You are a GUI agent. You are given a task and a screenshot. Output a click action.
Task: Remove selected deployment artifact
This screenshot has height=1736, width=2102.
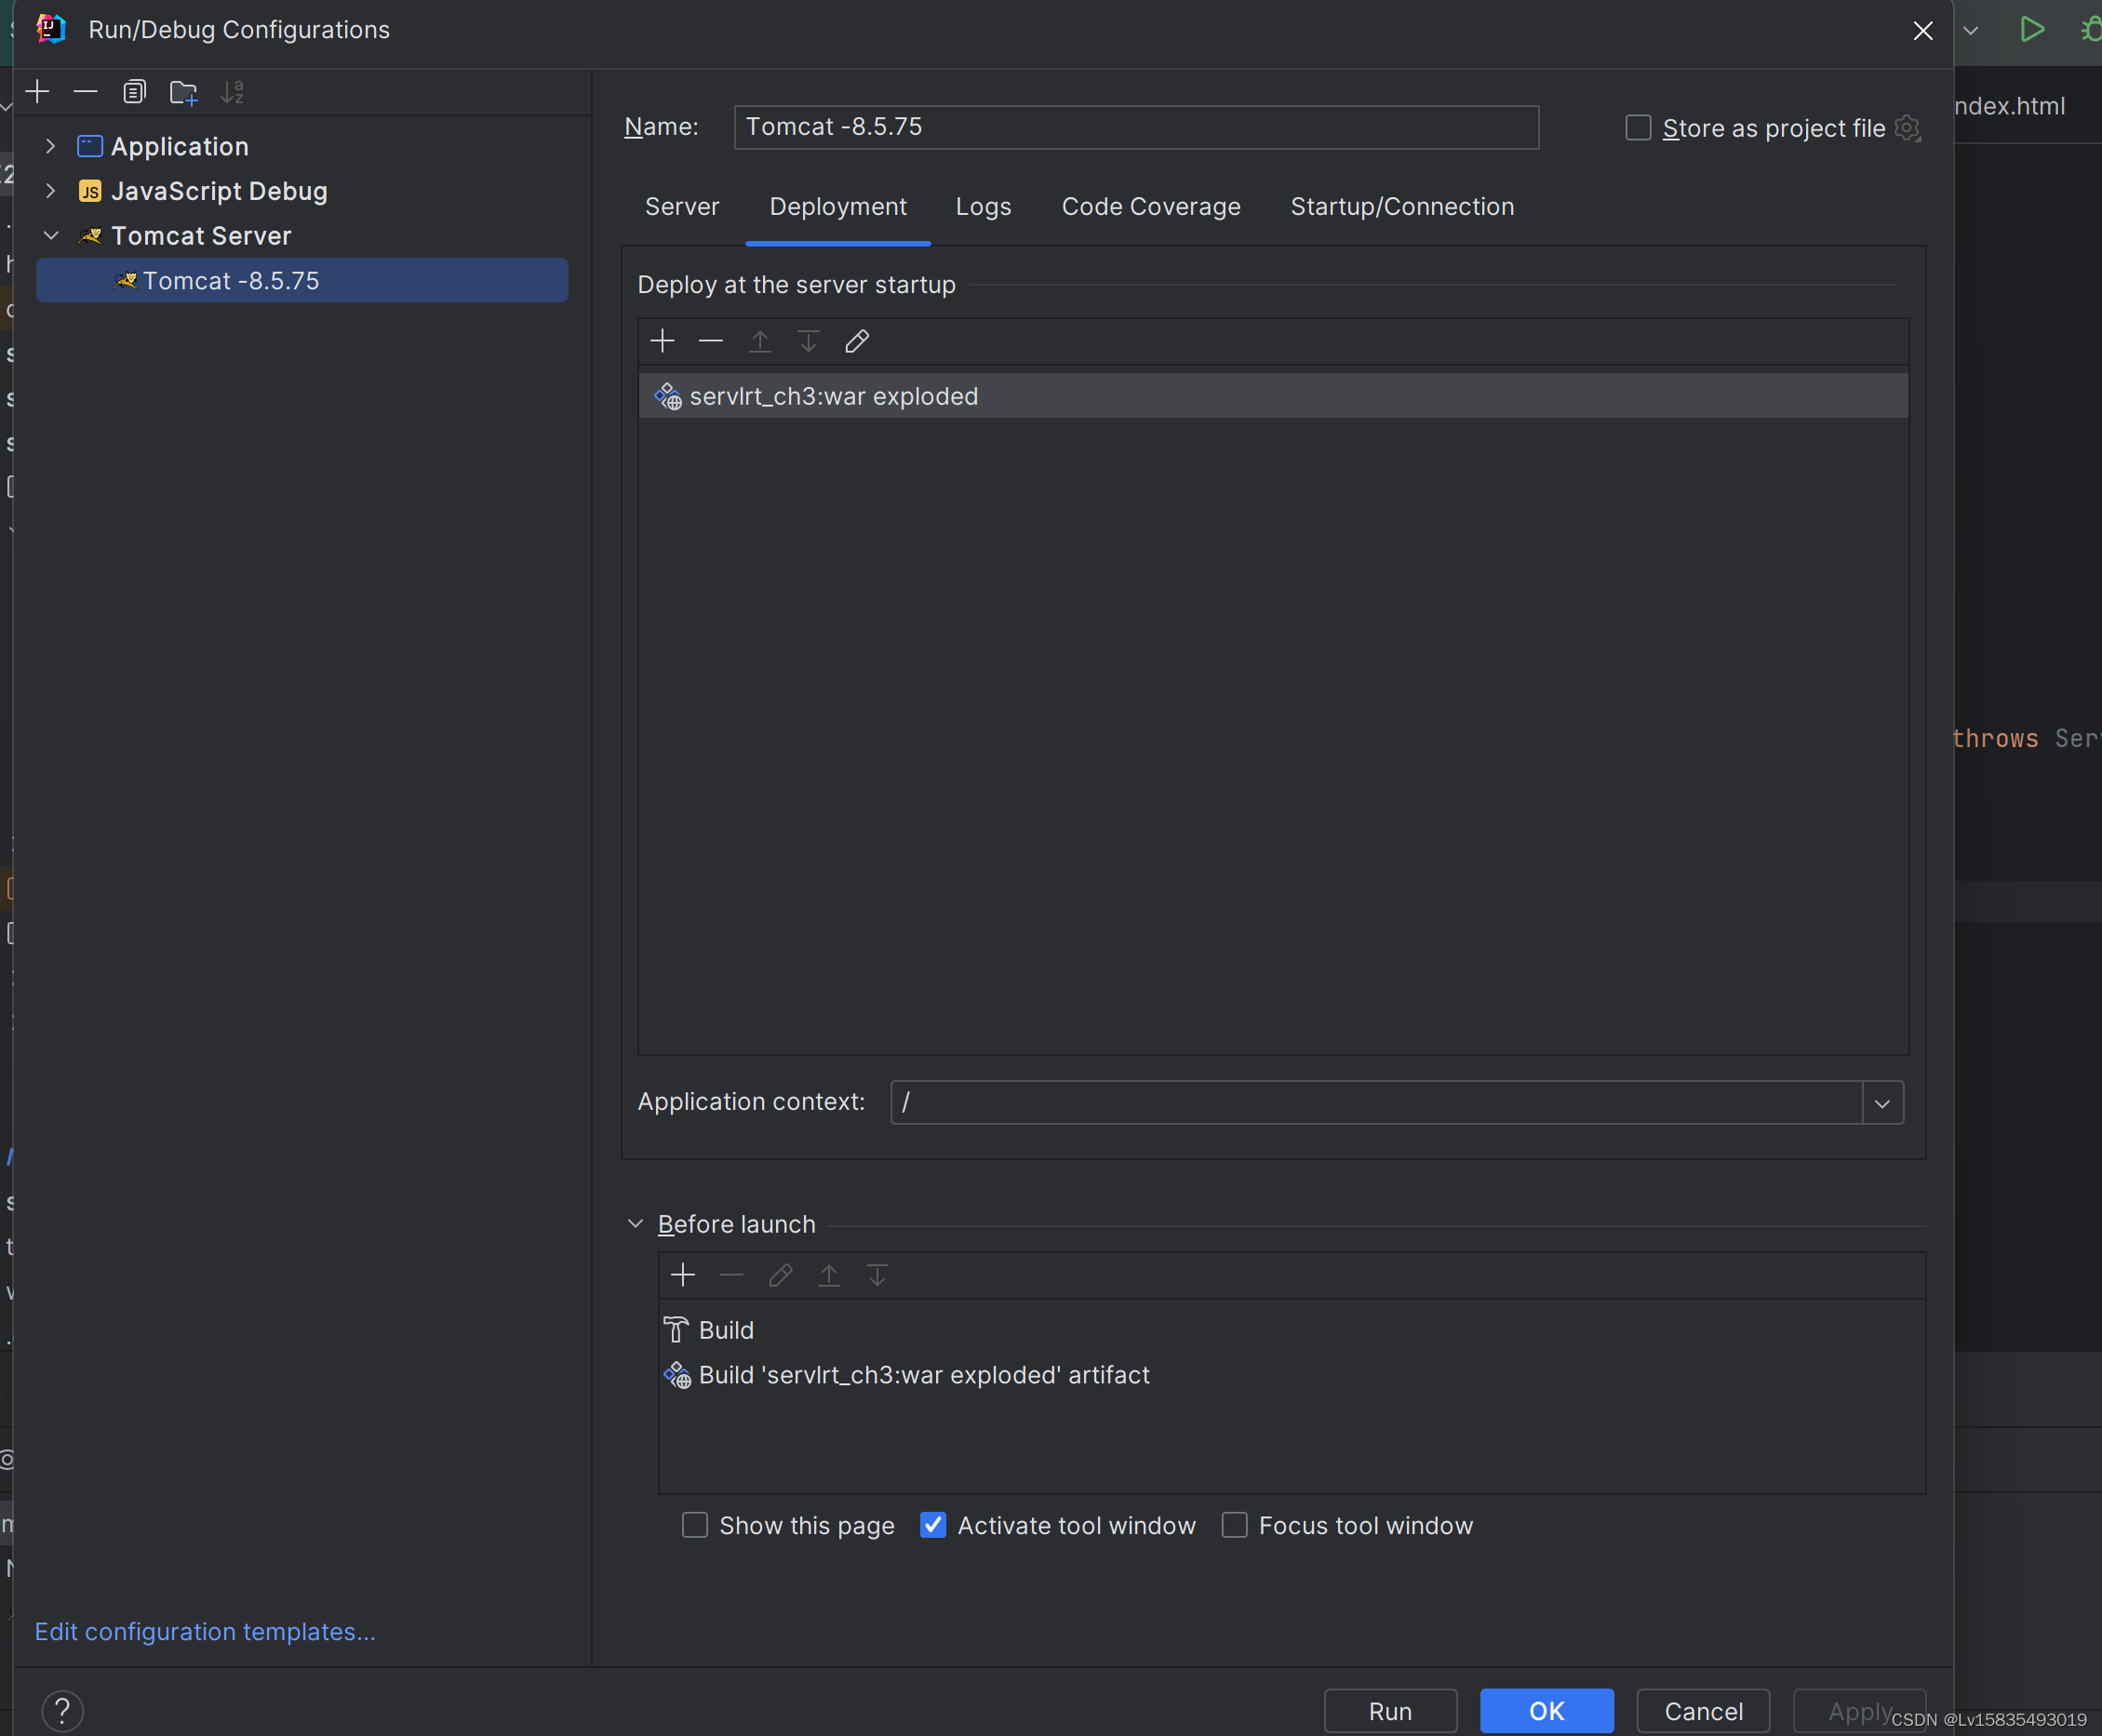pyautogui.click(x=710, y=341)
